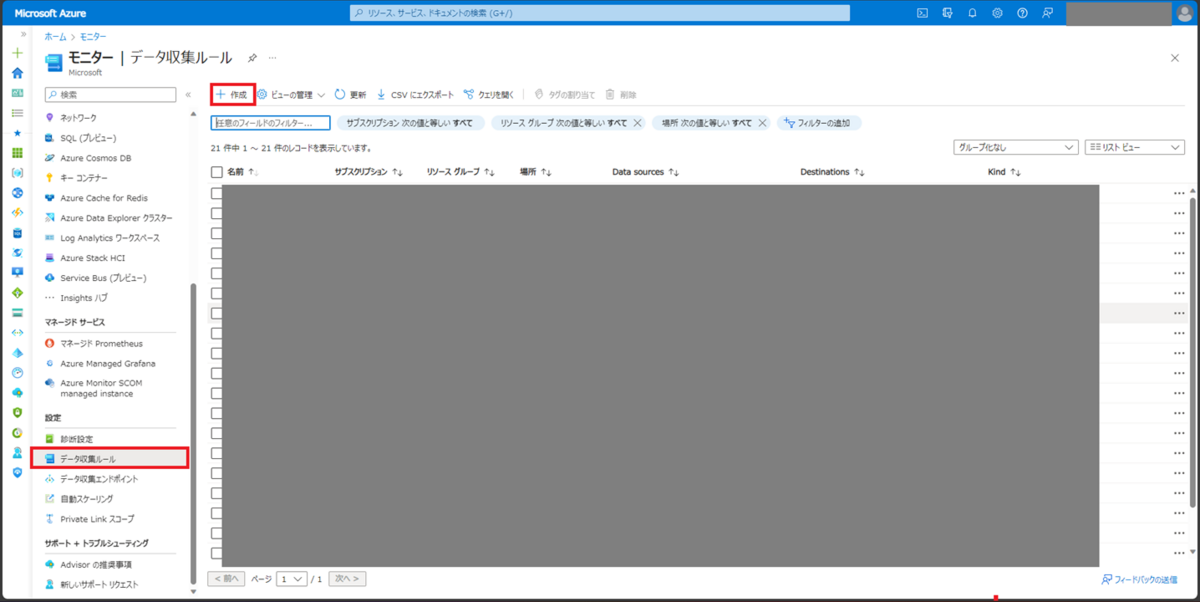This screenshot has height=602, width=1200.
Task: Open the notifications bell
Action: click(972, 13)
